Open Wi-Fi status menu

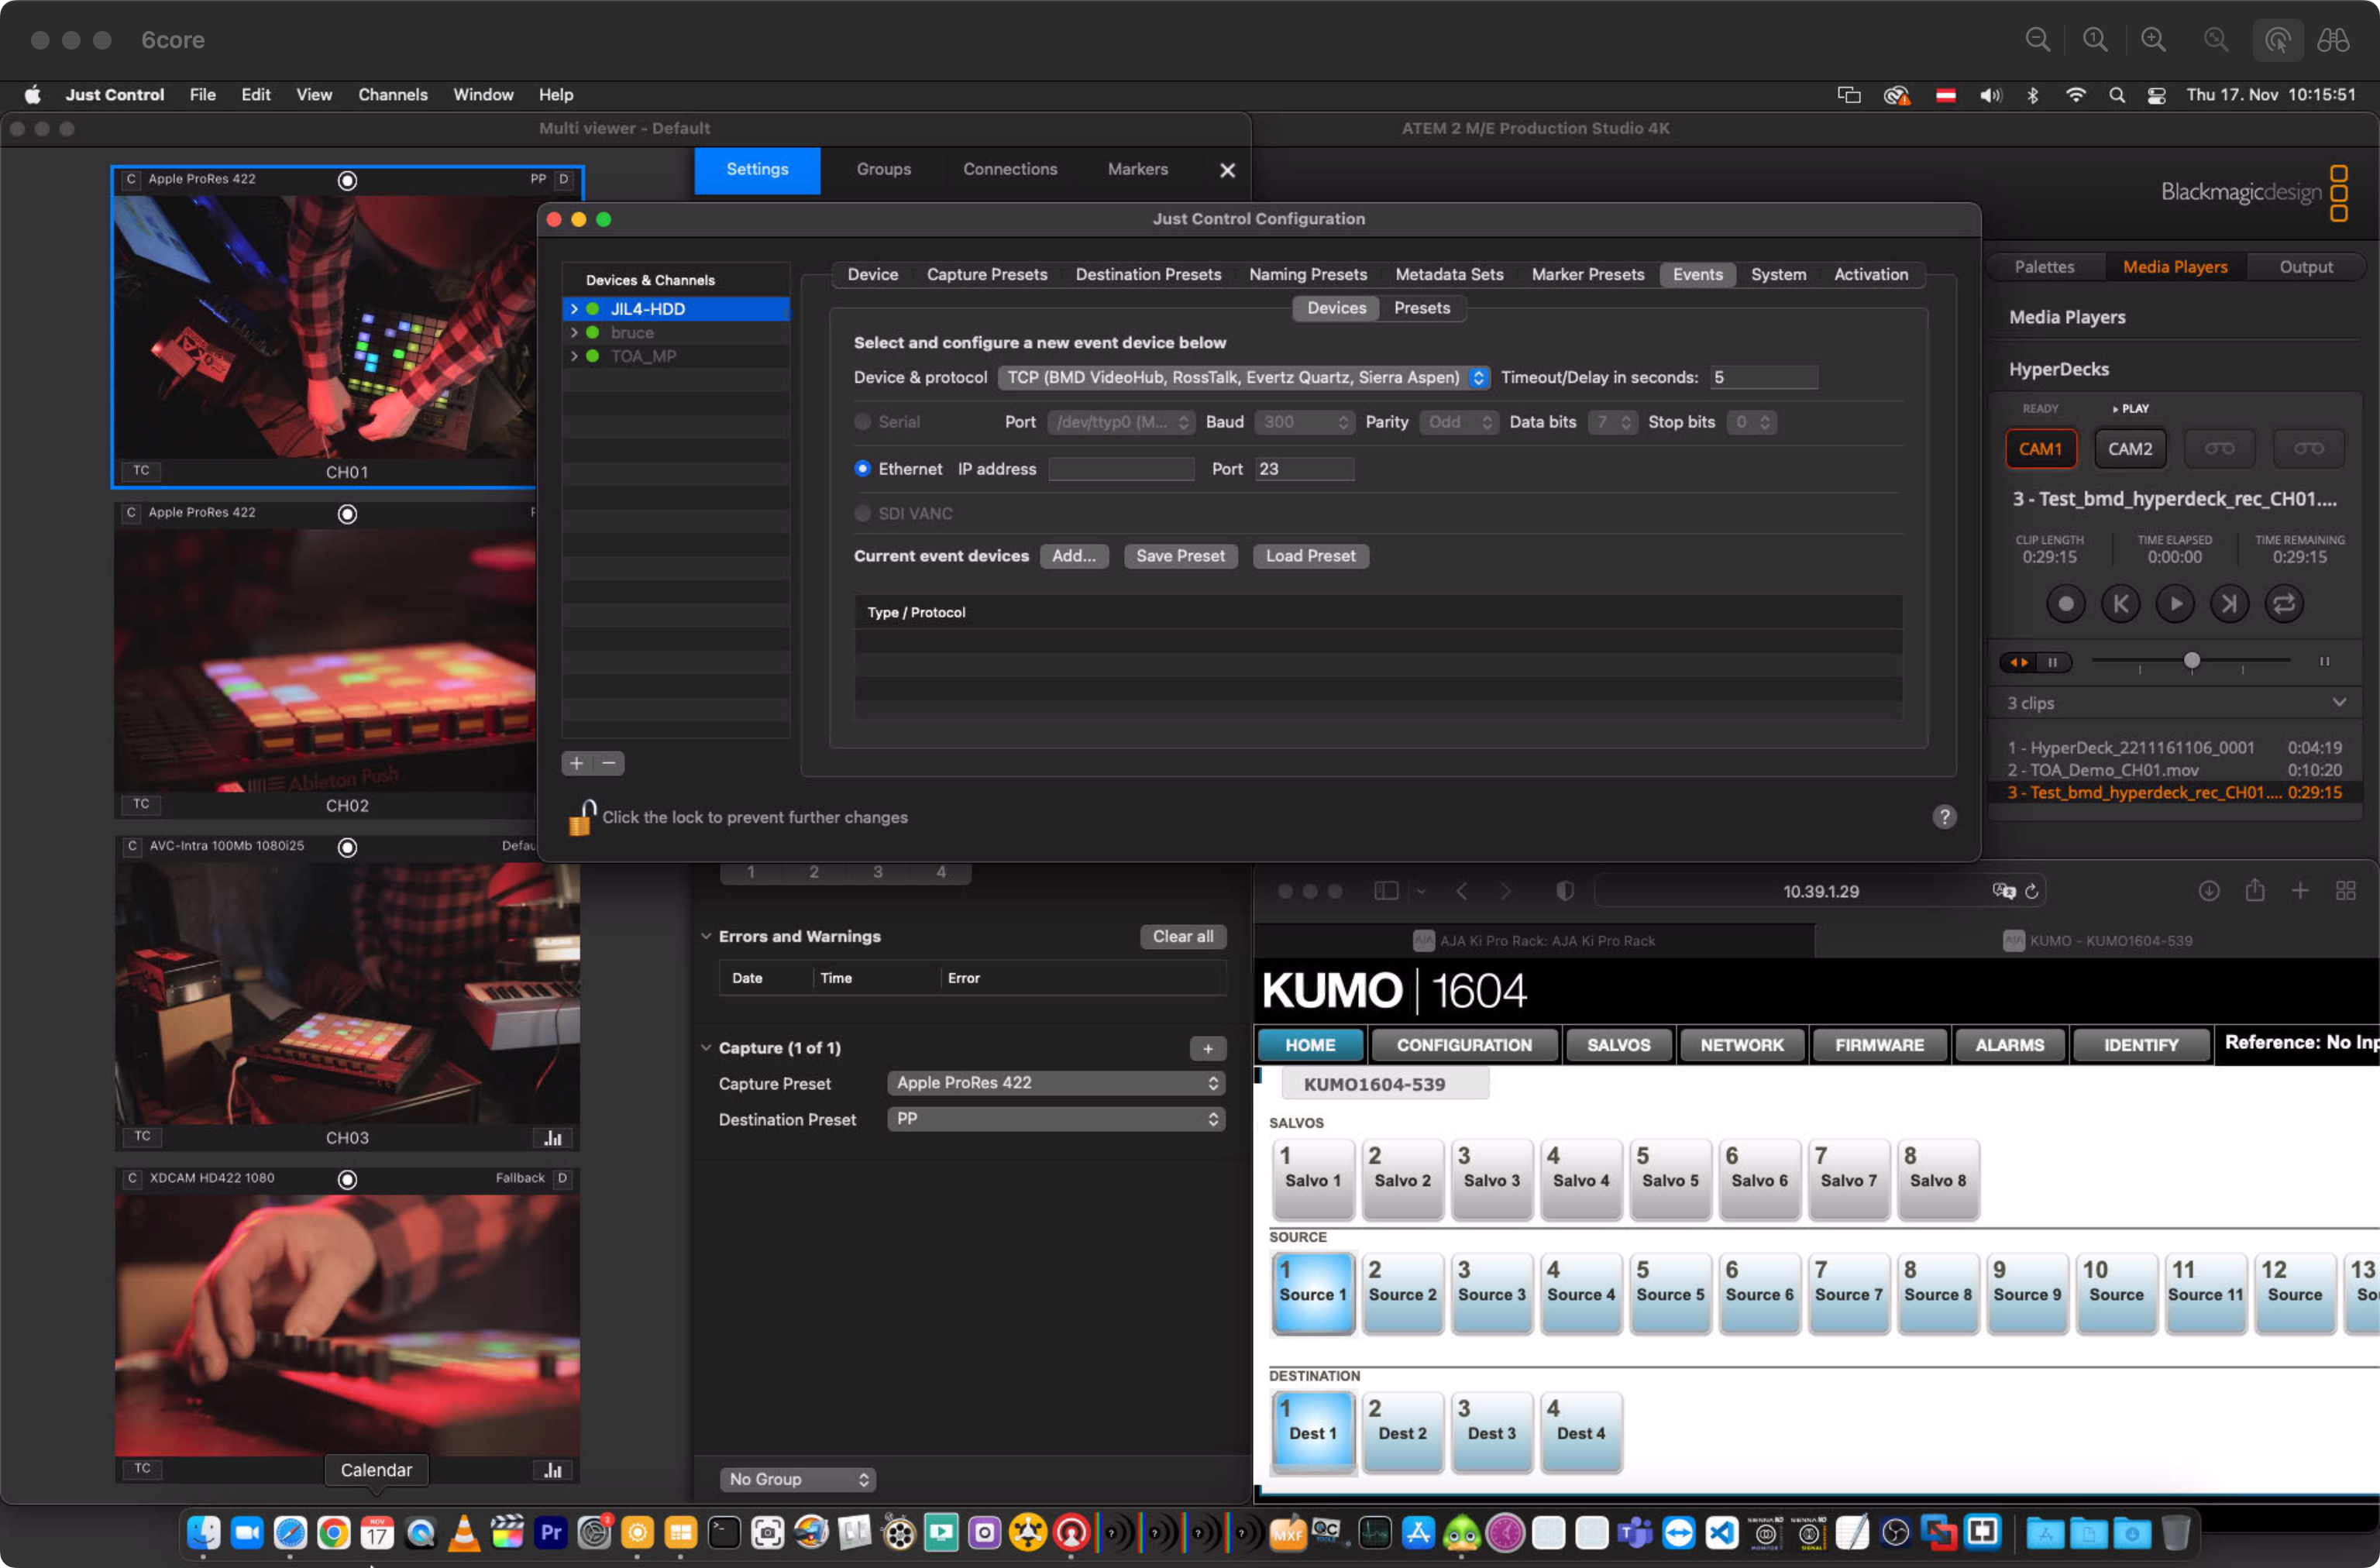point(2075,95)
